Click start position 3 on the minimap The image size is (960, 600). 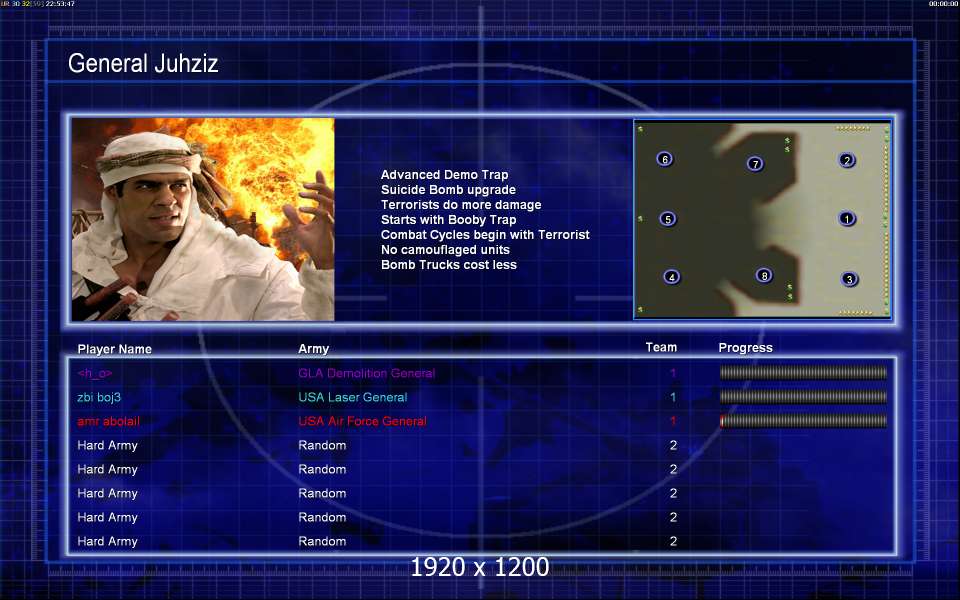pyautogui.click(x=849, y=279)
